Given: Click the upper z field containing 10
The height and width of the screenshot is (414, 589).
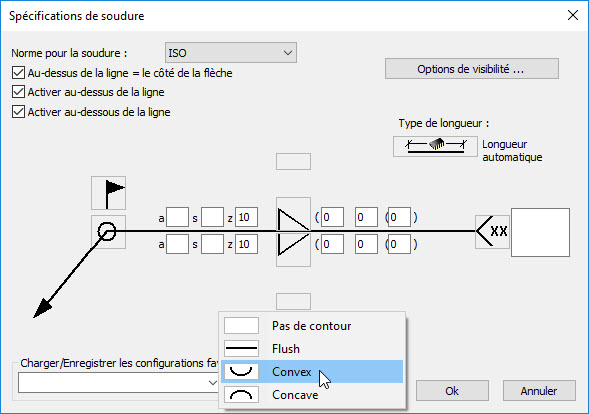Looking at the screenshot, I should [x=246, y=217].
